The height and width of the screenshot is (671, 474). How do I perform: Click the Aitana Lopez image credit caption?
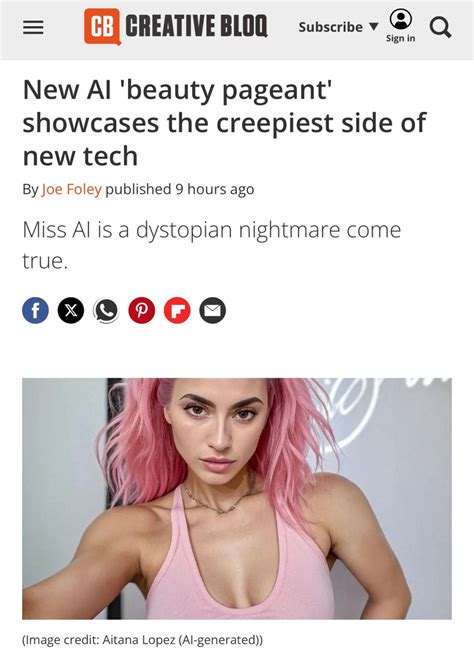coord(142,640)
